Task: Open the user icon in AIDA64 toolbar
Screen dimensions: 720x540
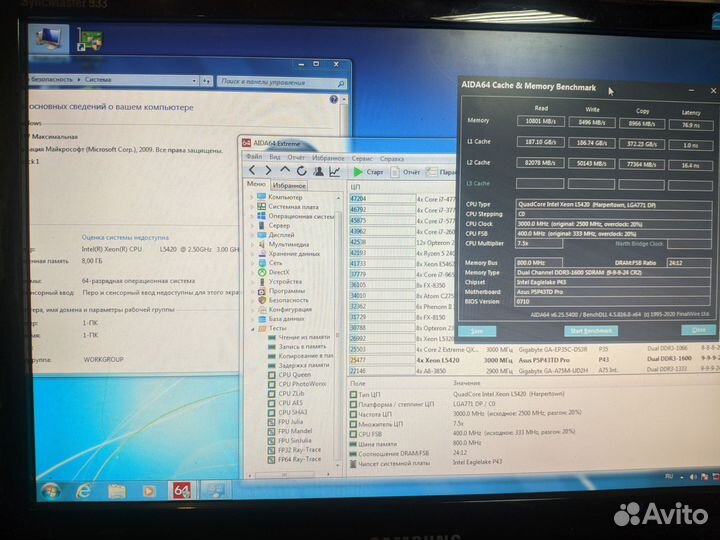Action: point(318,171)
